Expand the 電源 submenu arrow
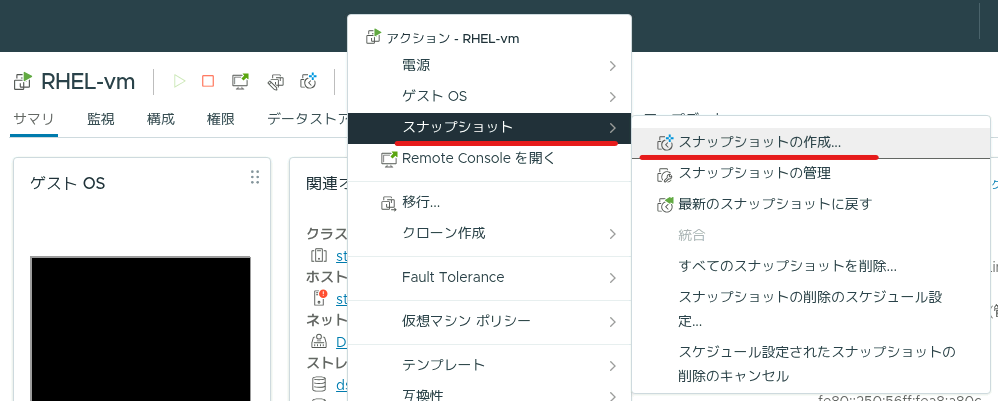Viewport: 998px width, 401px height. coord(612,66)
